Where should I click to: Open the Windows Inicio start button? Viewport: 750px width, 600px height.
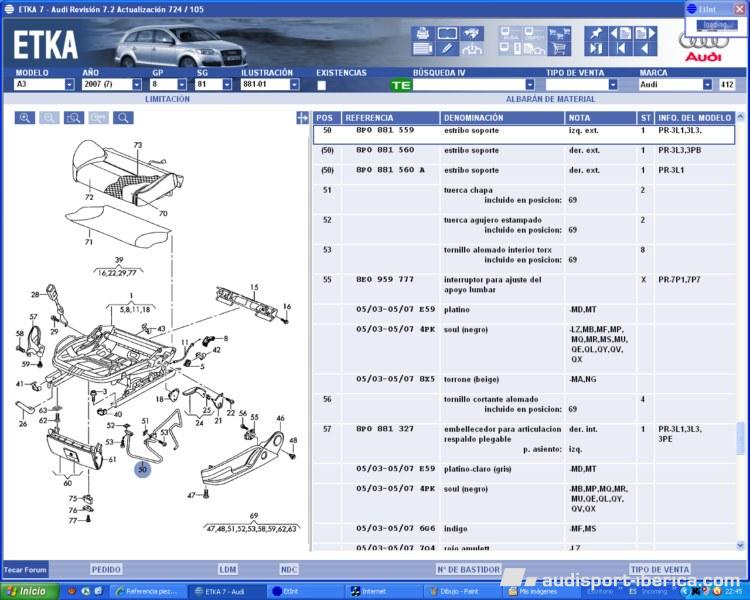click(30, 591)
